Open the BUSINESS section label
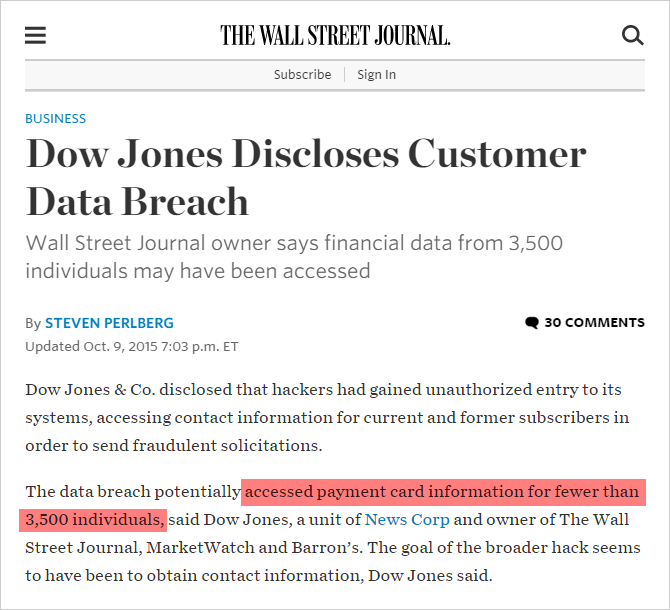 coord(56,118)
